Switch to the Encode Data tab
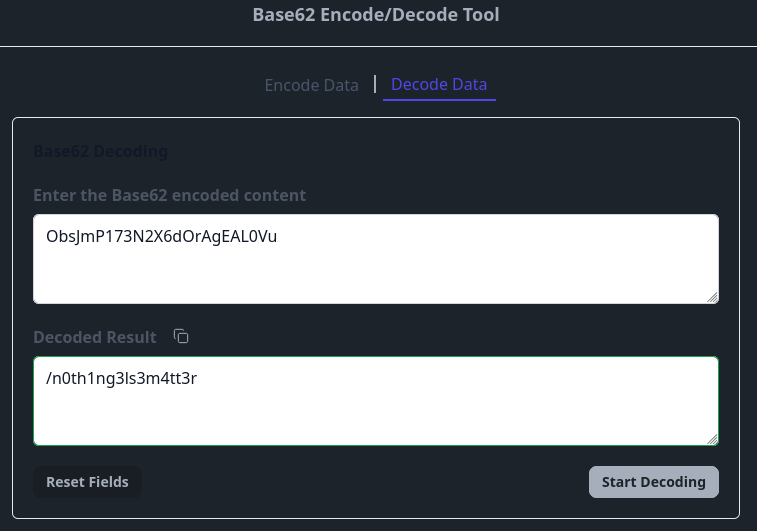757x531 pixels. click(311, 85)
